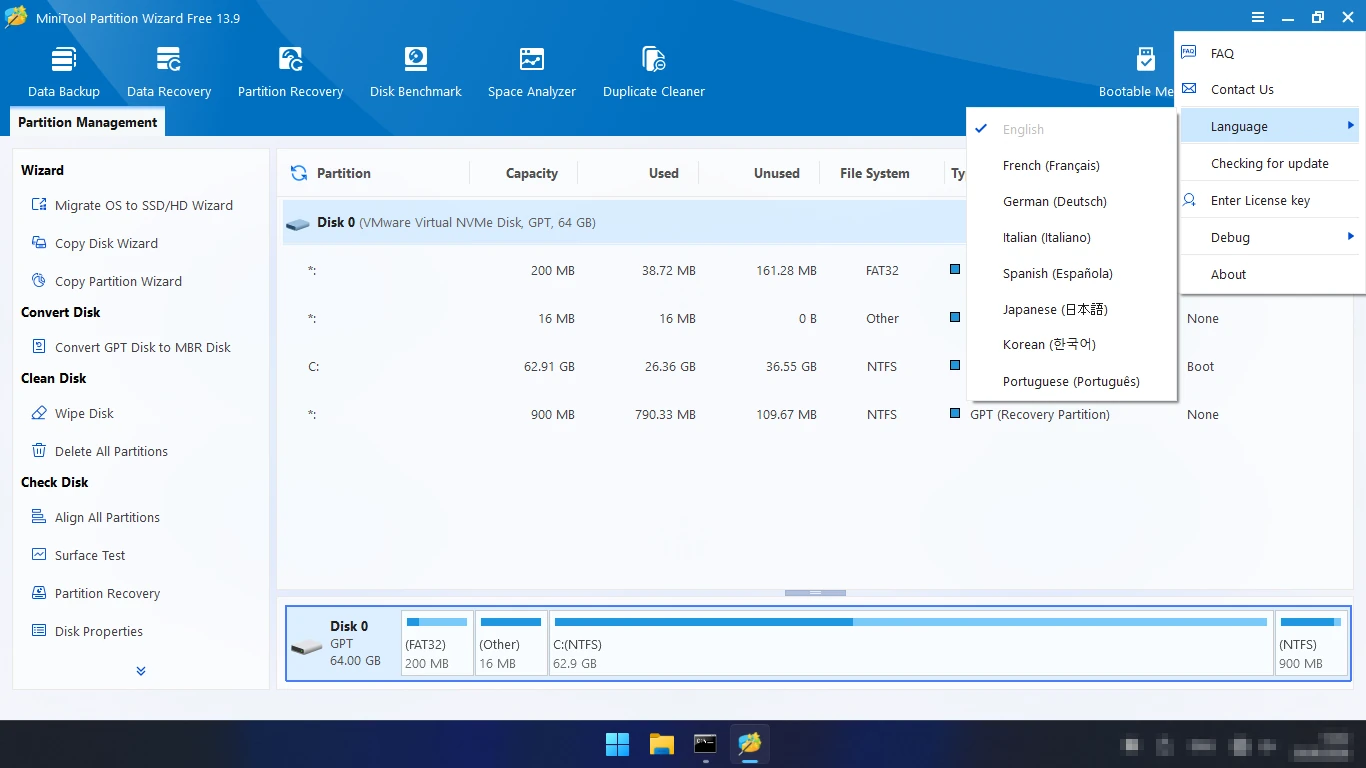Expand the Debug submenu
The width and height of the screenshot is (1366, 768).
click(x=1270, y=237)
